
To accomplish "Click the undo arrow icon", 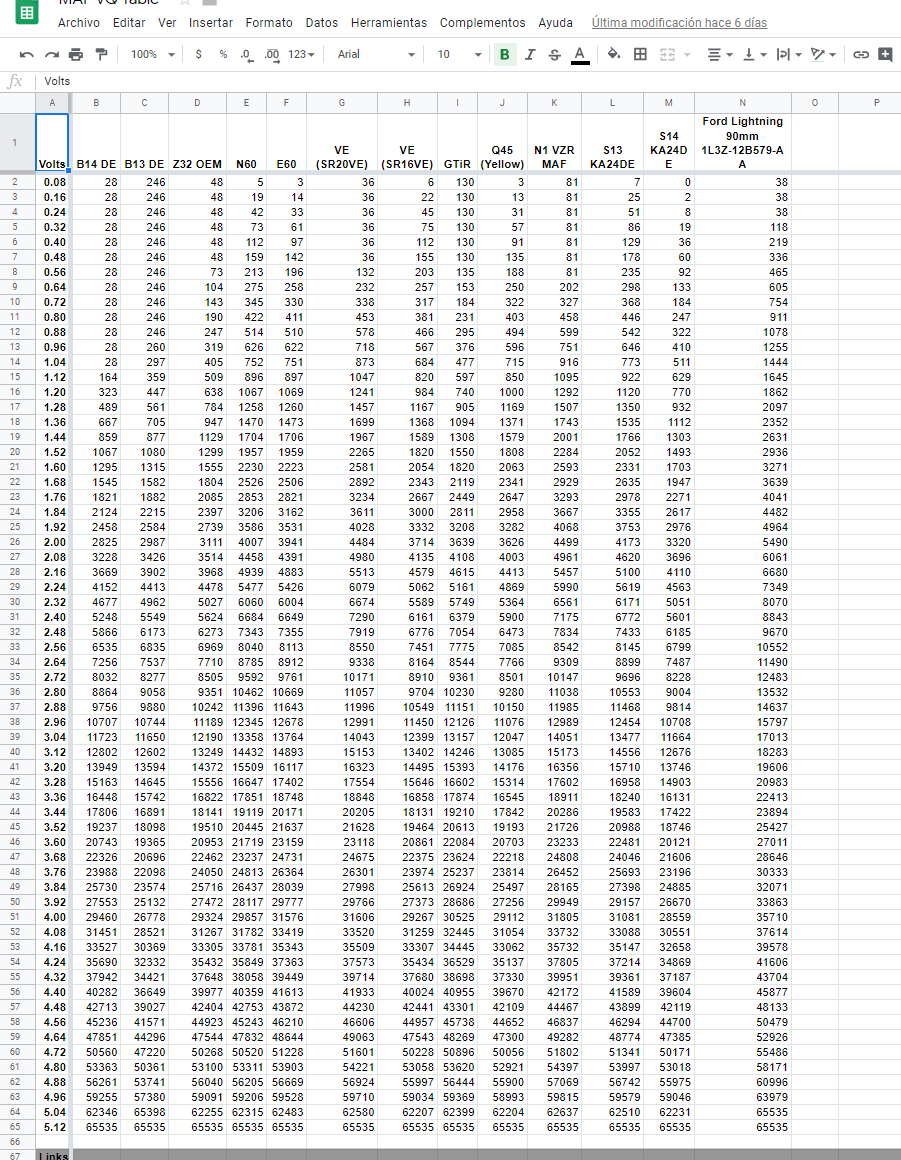I will (26, 54).
